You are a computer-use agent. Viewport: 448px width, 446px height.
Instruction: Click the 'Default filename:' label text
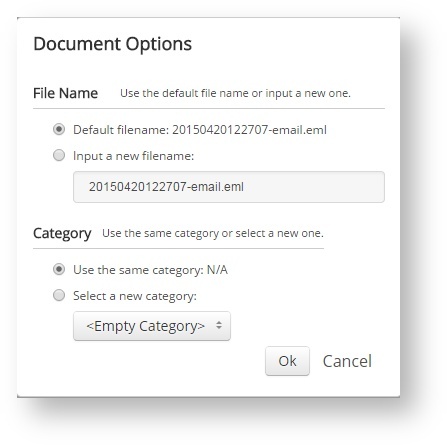tap(121, 130)
